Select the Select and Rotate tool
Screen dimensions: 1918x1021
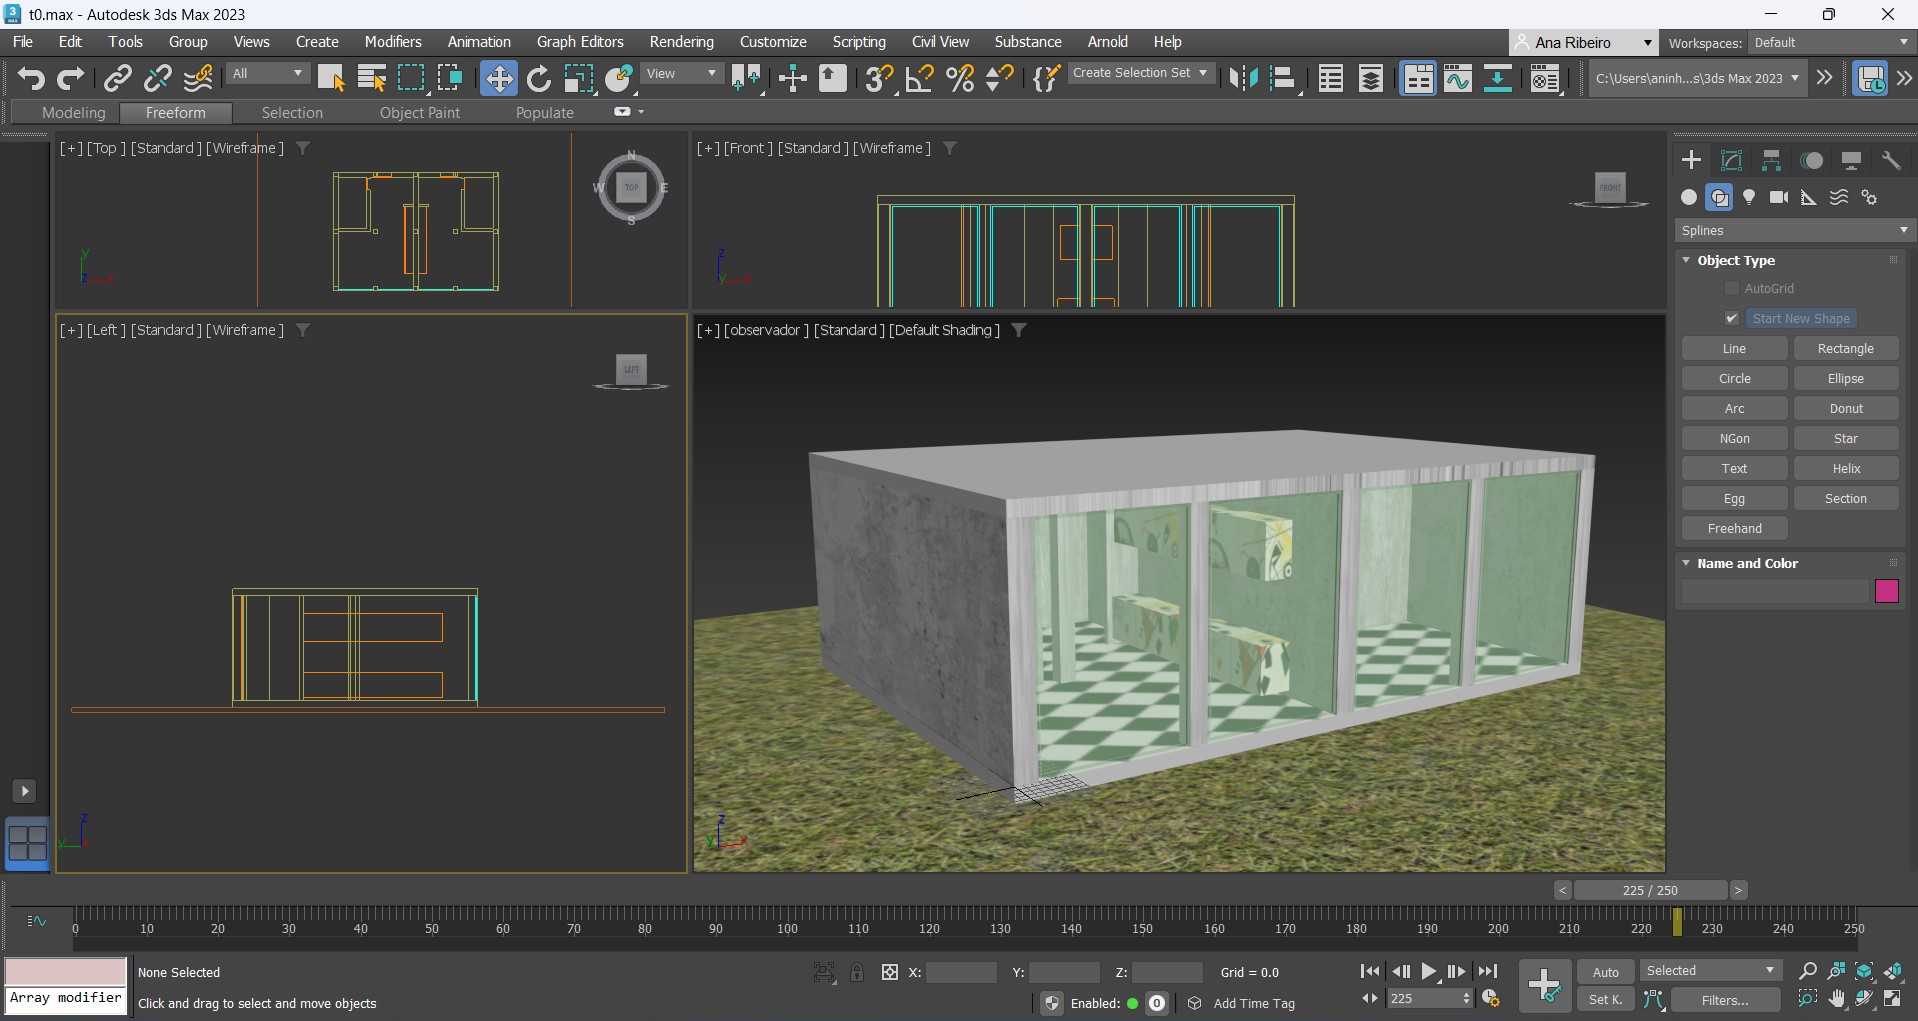[x=539, y=78]
